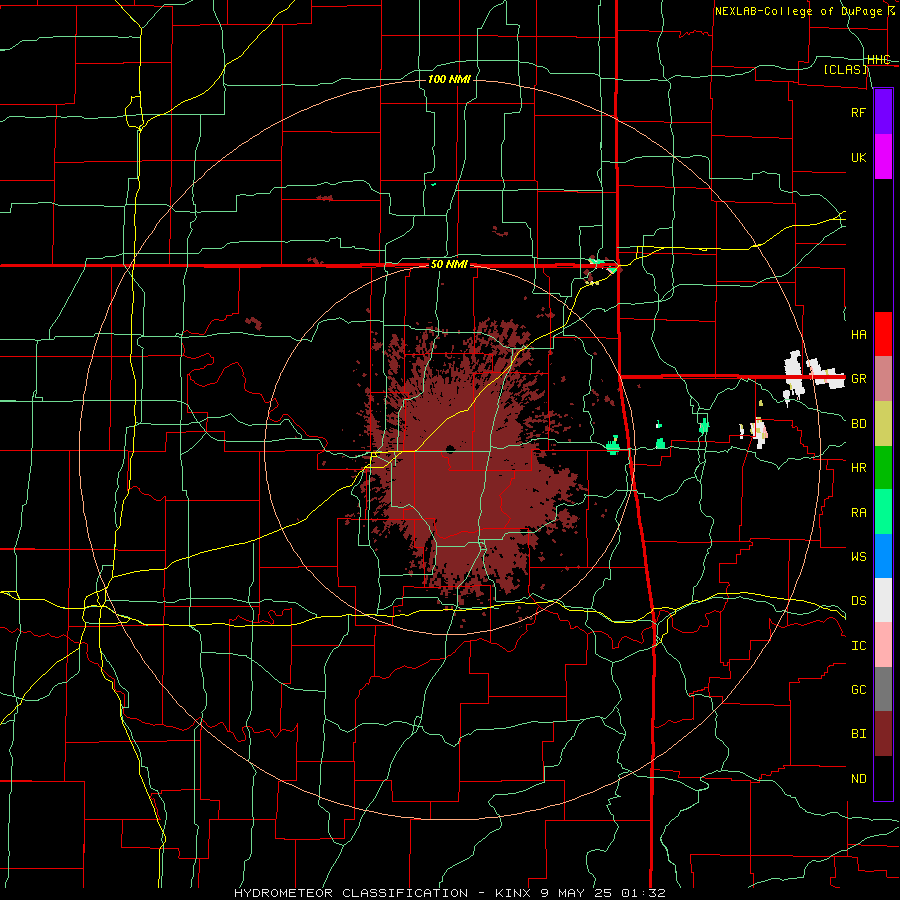Click the DS legend label

(859, 601)
